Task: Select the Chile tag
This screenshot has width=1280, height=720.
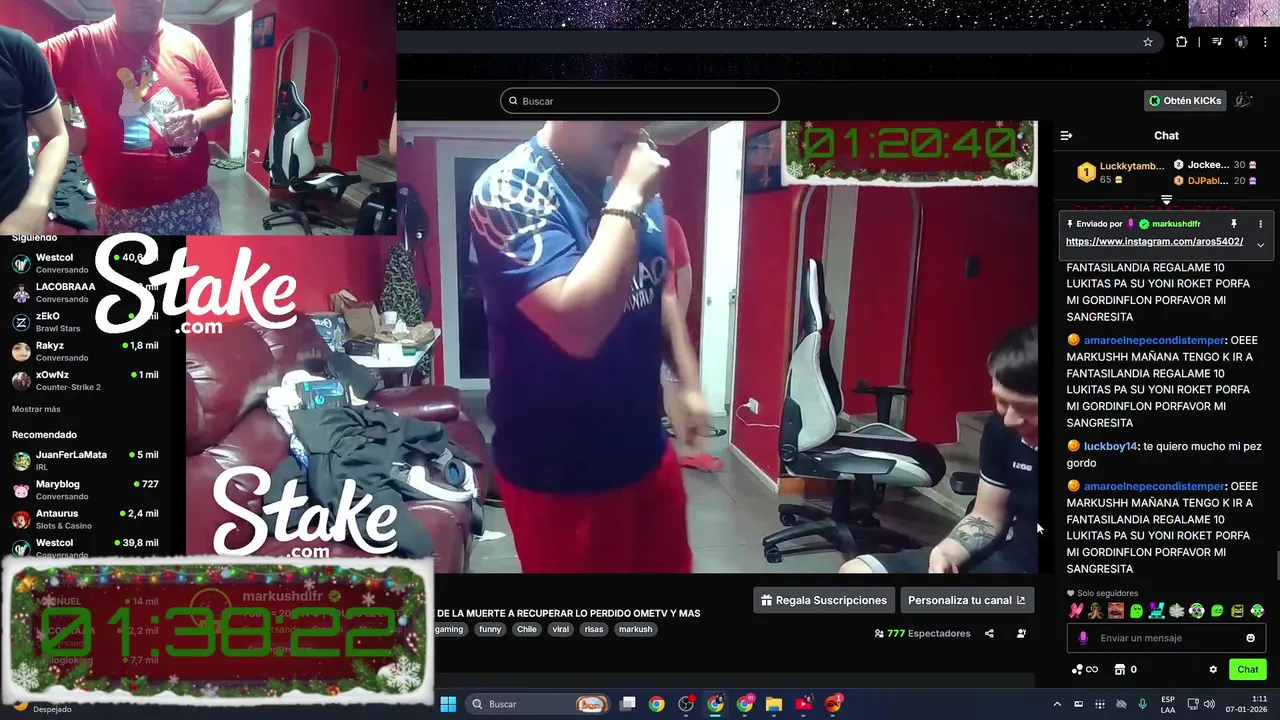Action: coord(527,629)
